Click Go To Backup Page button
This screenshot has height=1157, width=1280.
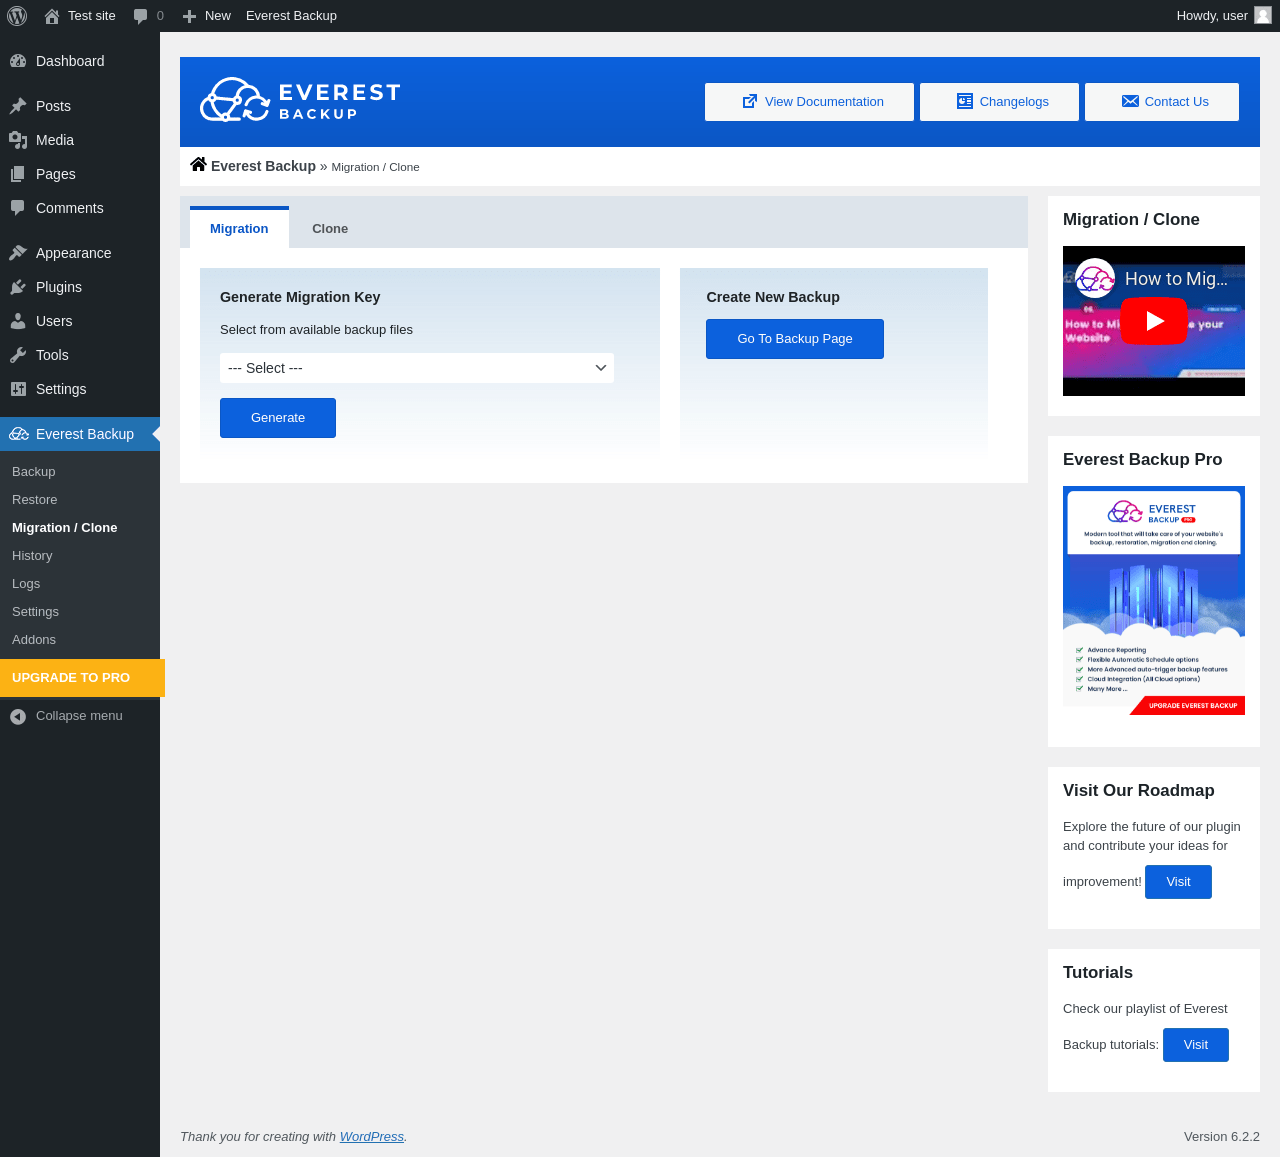pyautogui.click(x=795, y=339)
